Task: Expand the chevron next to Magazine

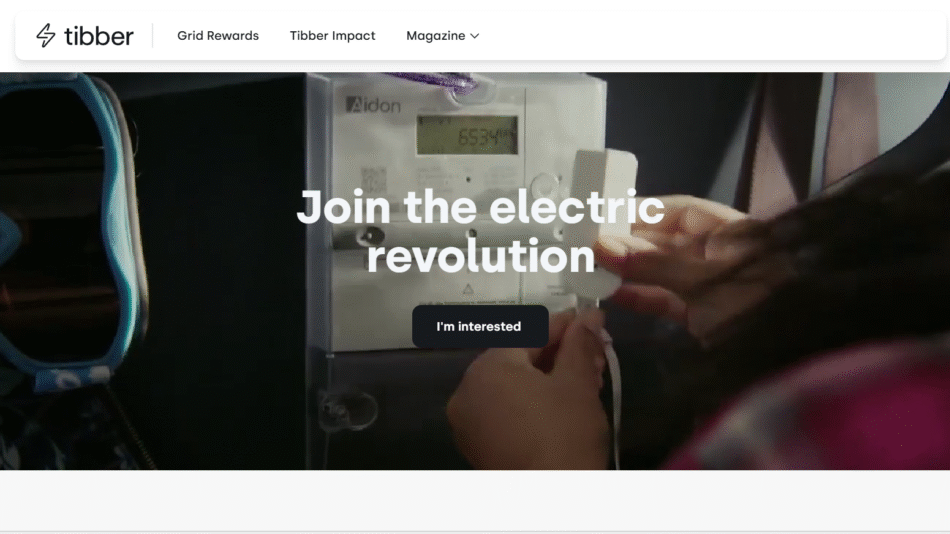Action: click(x=475, y=36)
